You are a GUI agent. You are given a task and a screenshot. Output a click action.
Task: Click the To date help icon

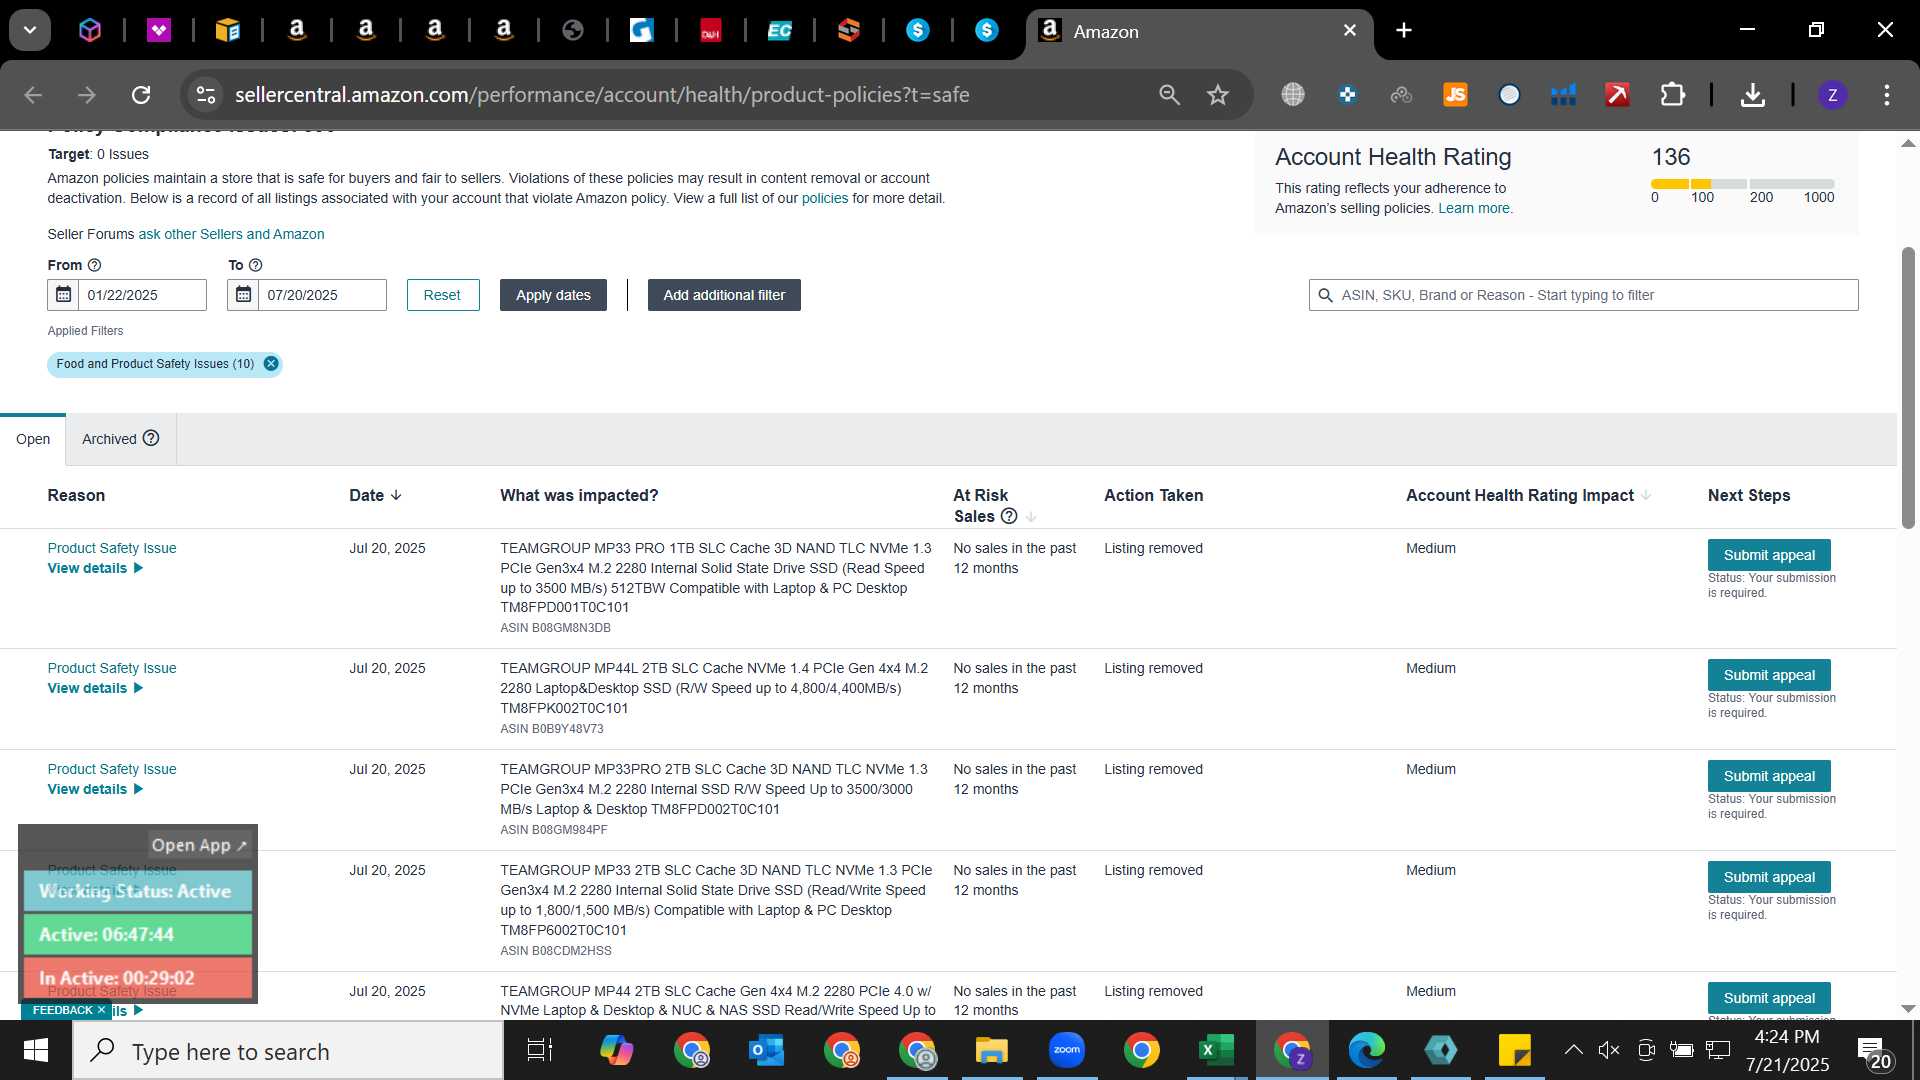[x=255, y=265]
